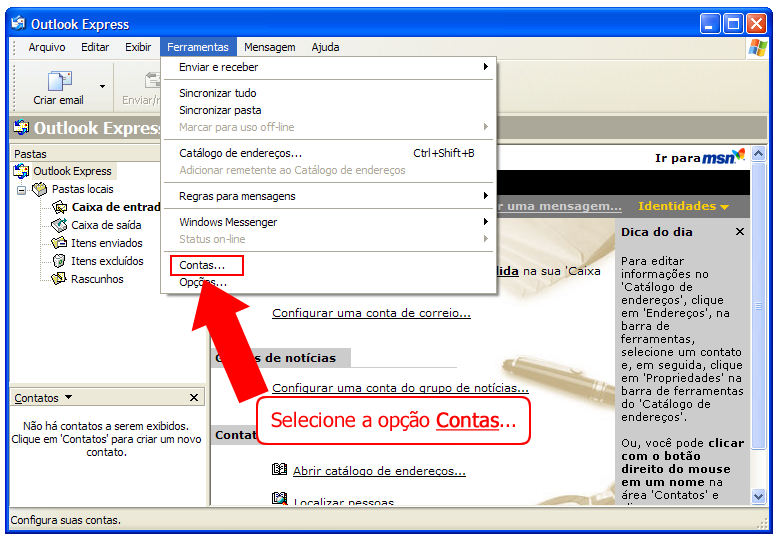This screenshot has height=545, width=784.
Task: Close the Contatos pane
Action: [x=194, y=398]
